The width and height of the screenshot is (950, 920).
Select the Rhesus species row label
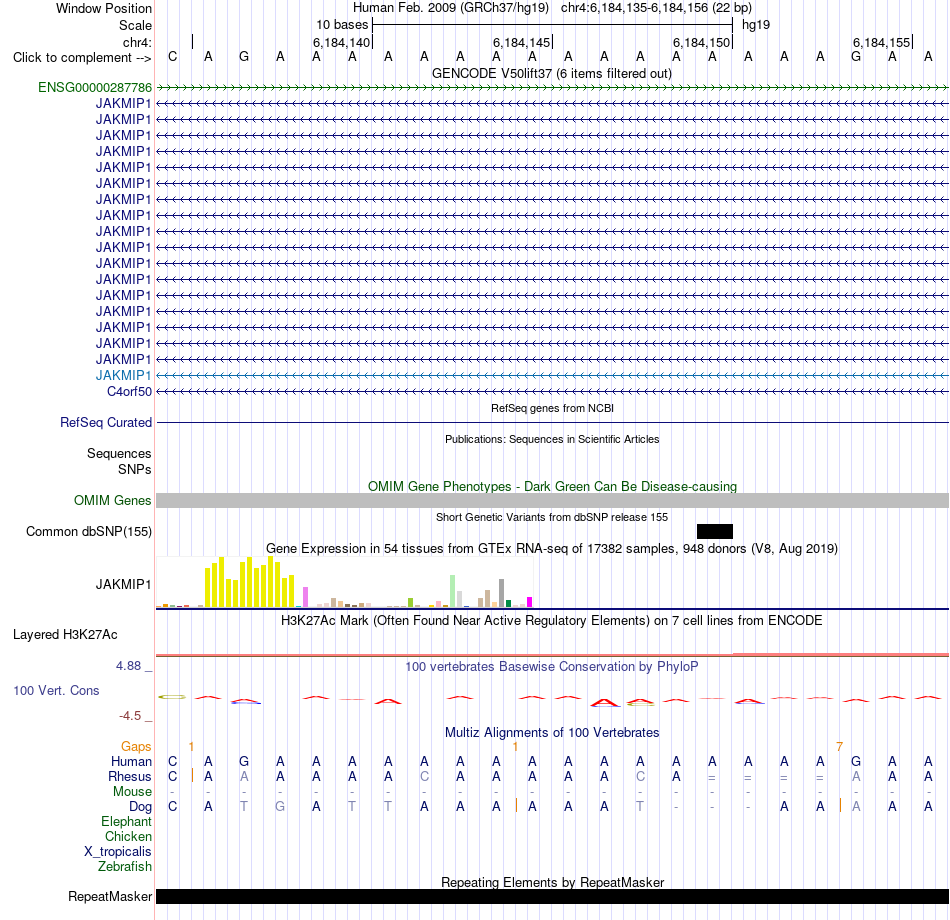pyautogui.click(x=130, y=776)
